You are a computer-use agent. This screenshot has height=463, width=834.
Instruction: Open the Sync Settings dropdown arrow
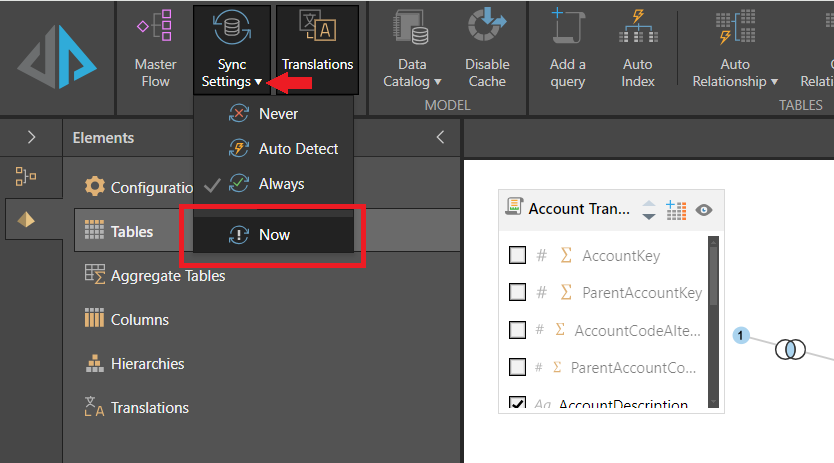[258, 82]
